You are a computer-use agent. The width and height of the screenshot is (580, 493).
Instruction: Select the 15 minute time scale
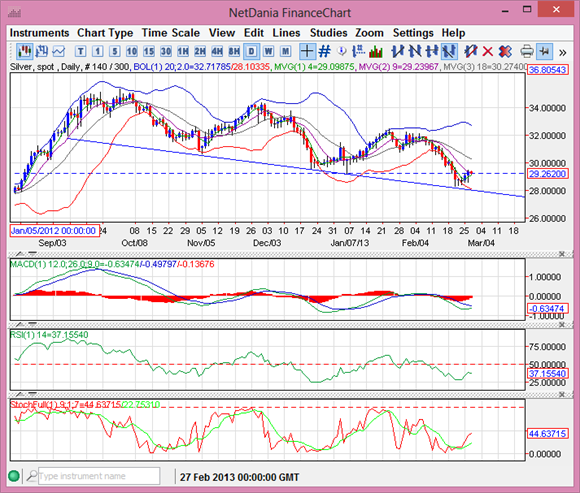click(149, 51)
